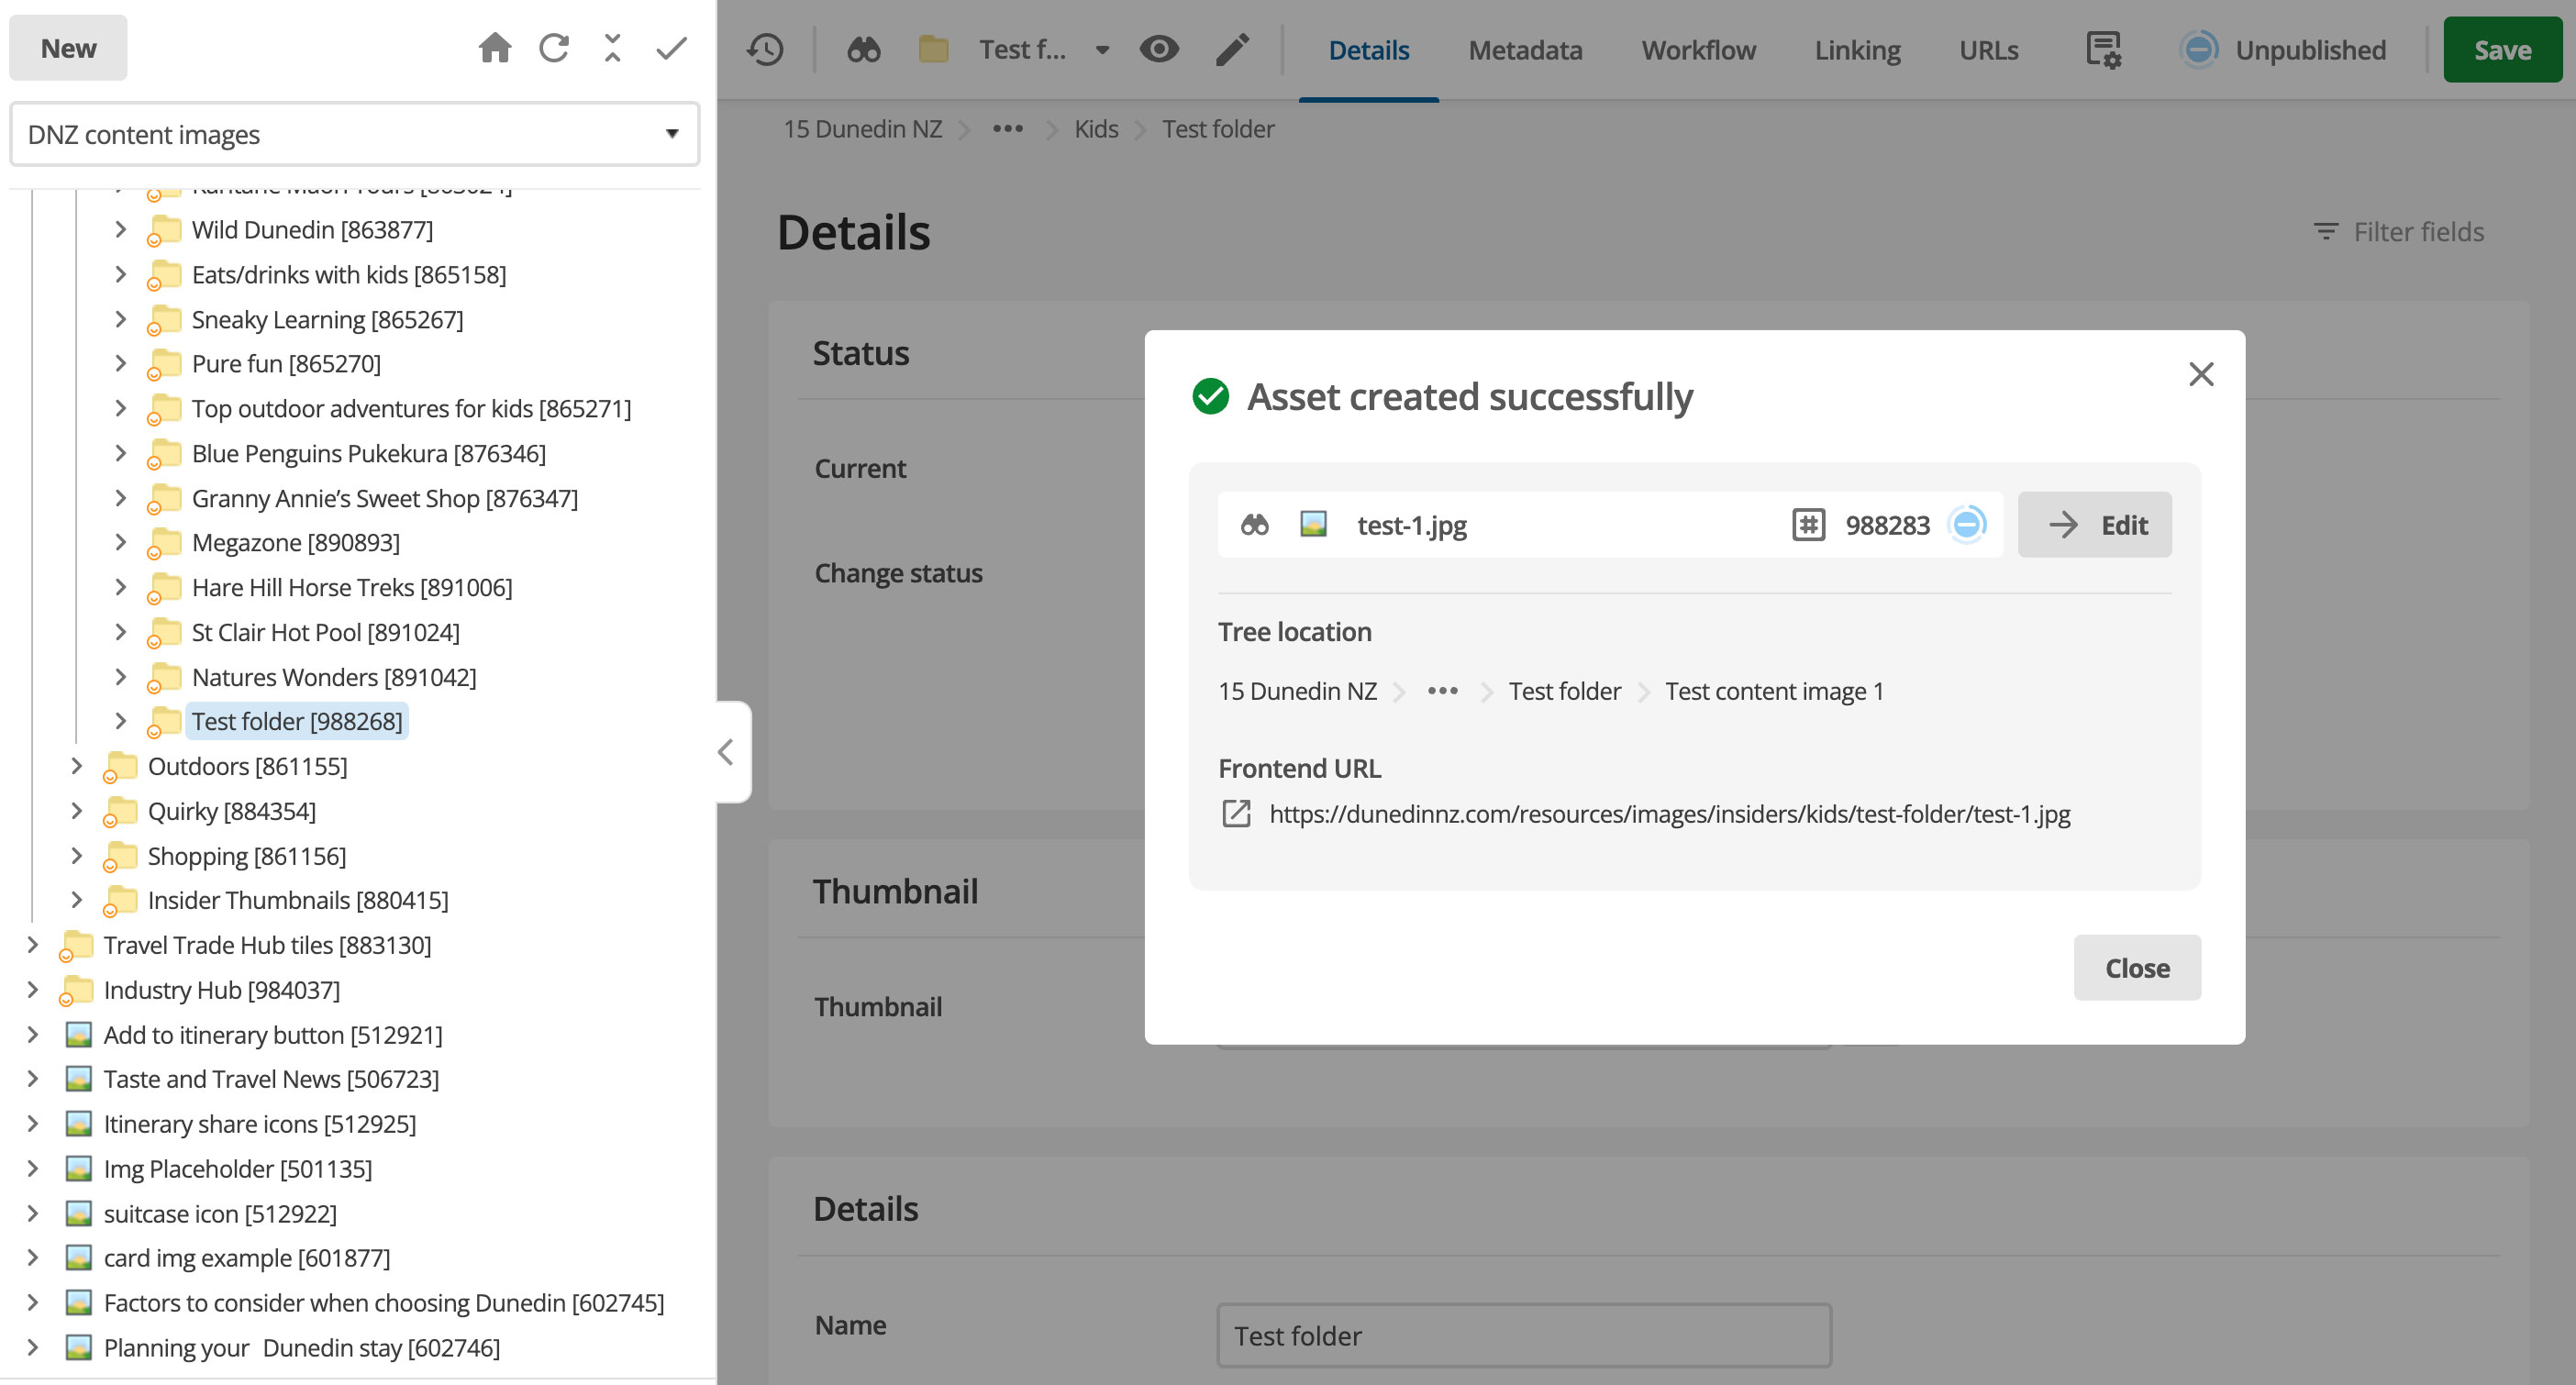Expand the Wild Dunedin tree node
Viewport: 2576px width, 1385px height.
click(x=120, y=230)
